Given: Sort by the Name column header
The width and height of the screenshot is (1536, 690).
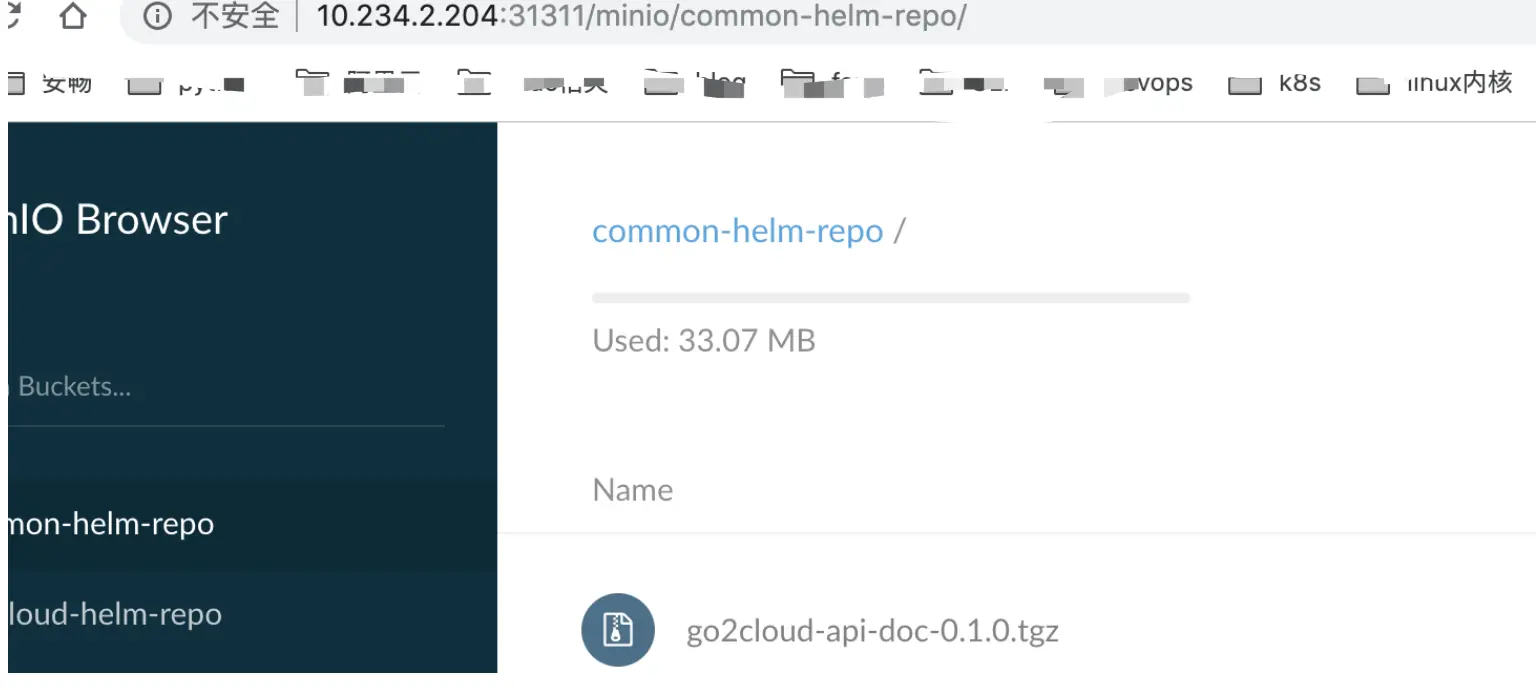Looking at the screenshot, I should pyautogui.click(x=633, y=490).
